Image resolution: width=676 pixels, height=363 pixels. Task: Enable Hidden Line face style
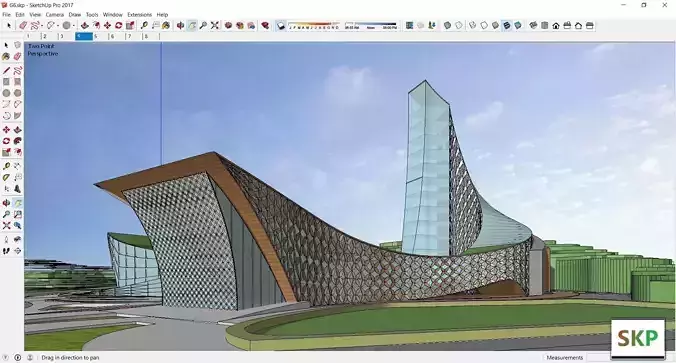484,25
